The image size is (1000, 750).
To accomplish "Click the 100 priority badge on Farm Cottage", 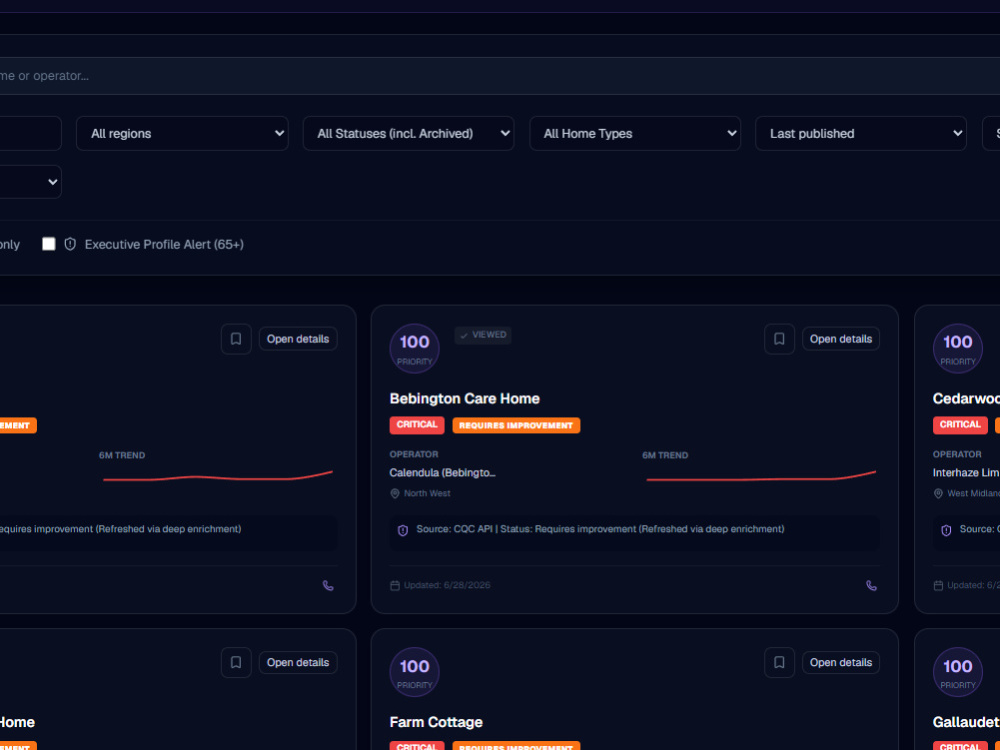I will coord(415,672).
